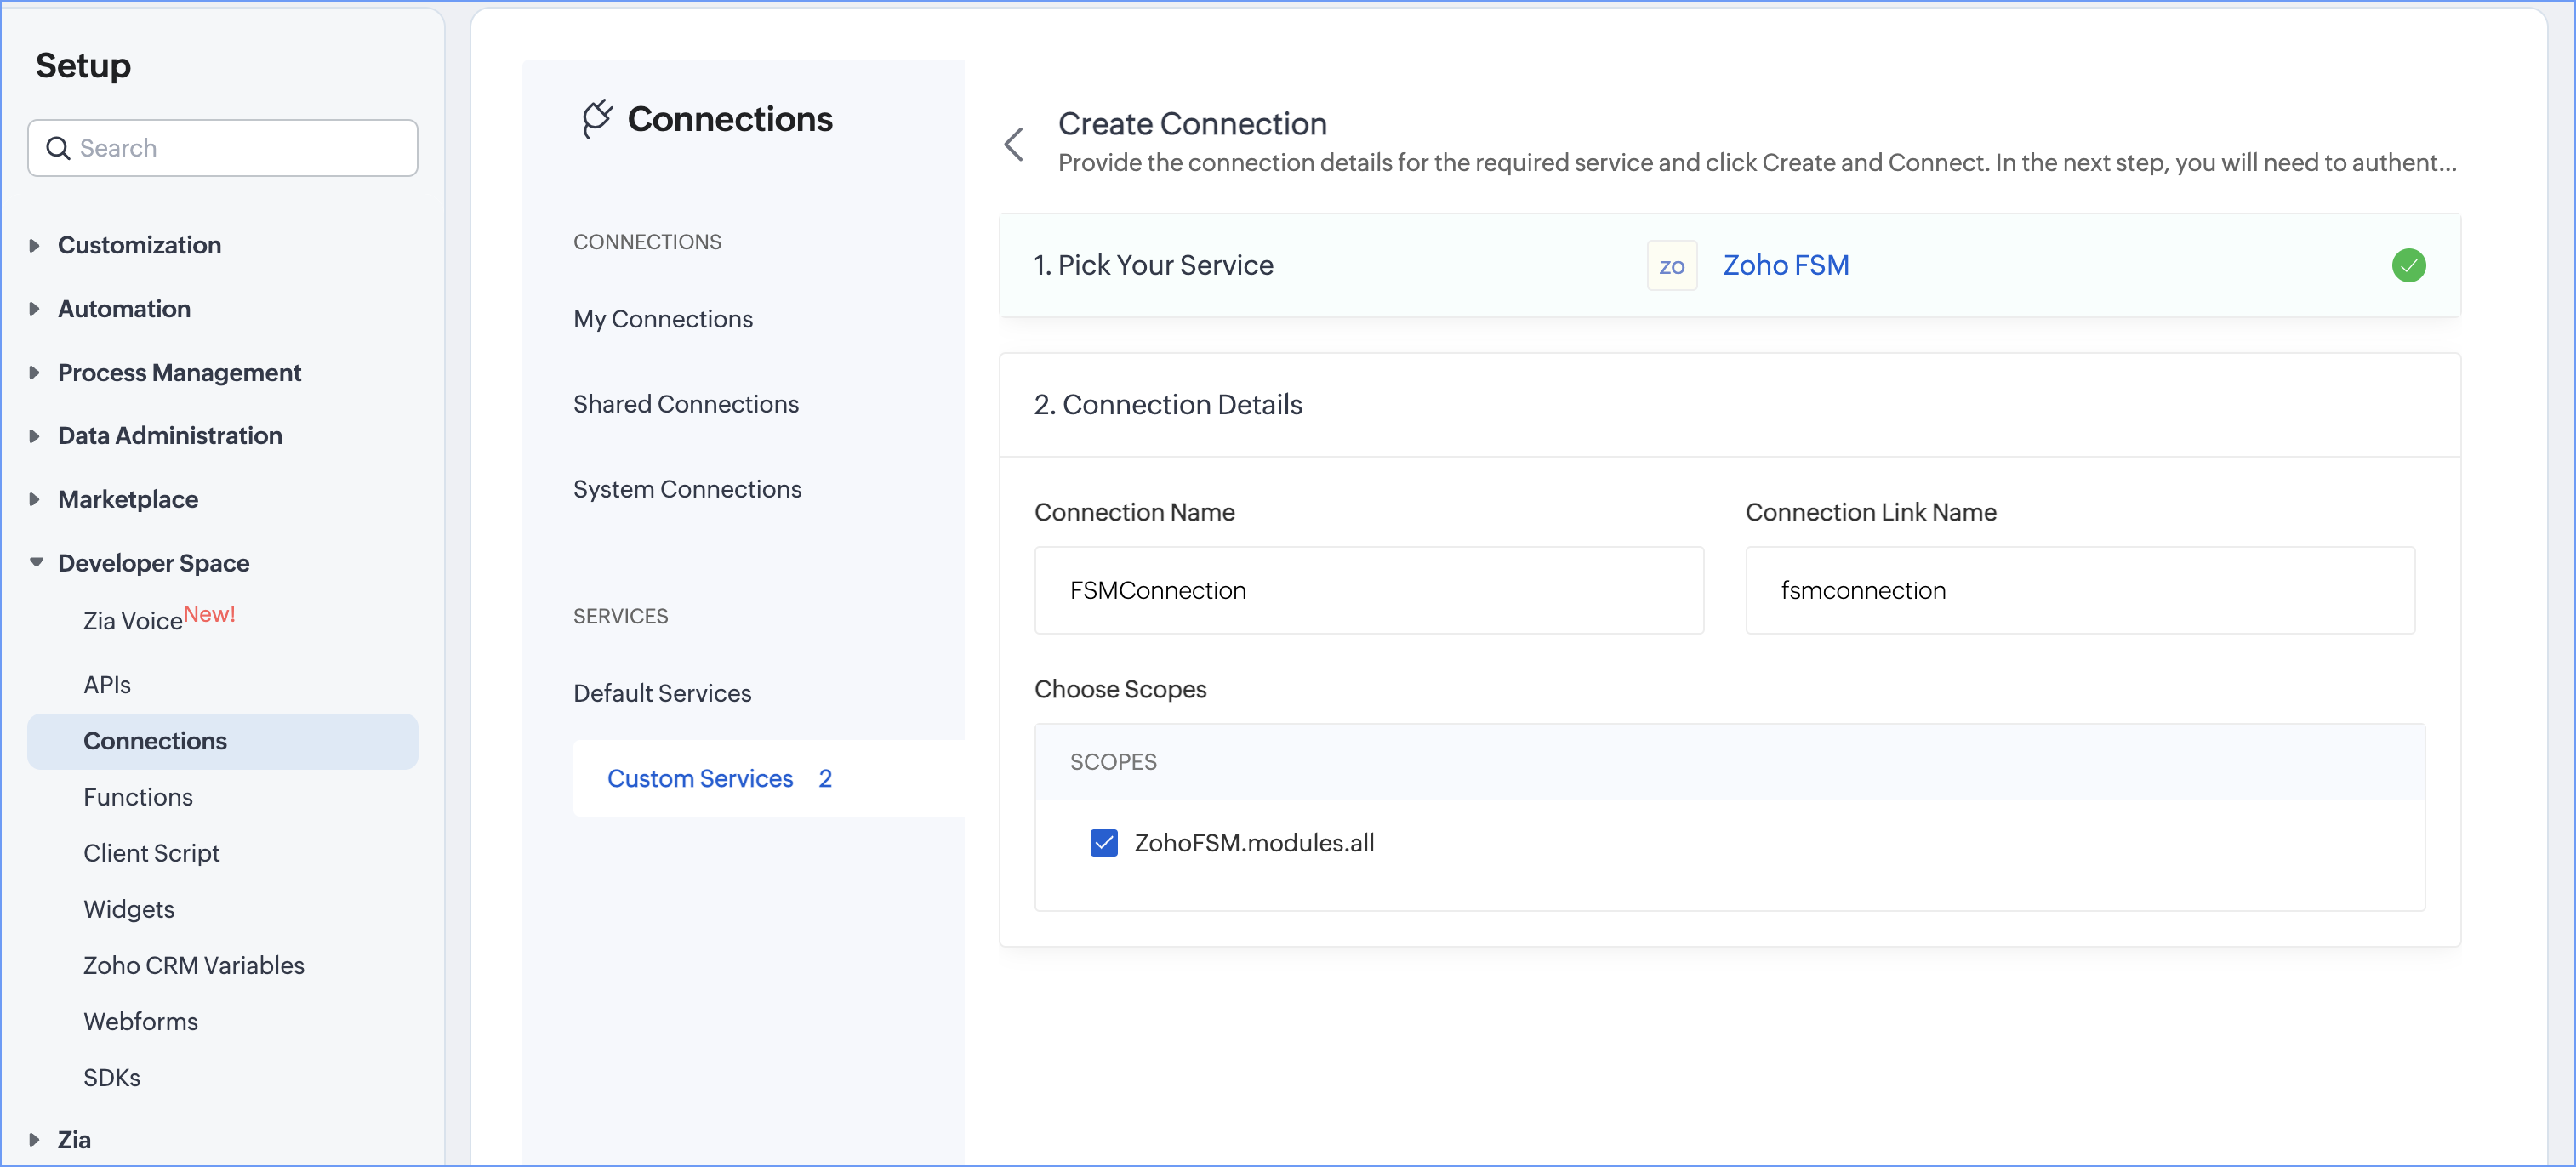2576x1167 pixels.
Task: Open Functions under Developer Space
Action: point(138,797)
